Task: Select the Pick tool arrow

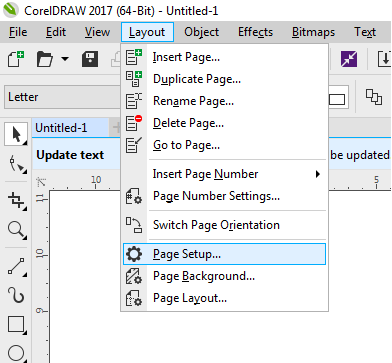Action: [16, 134]
